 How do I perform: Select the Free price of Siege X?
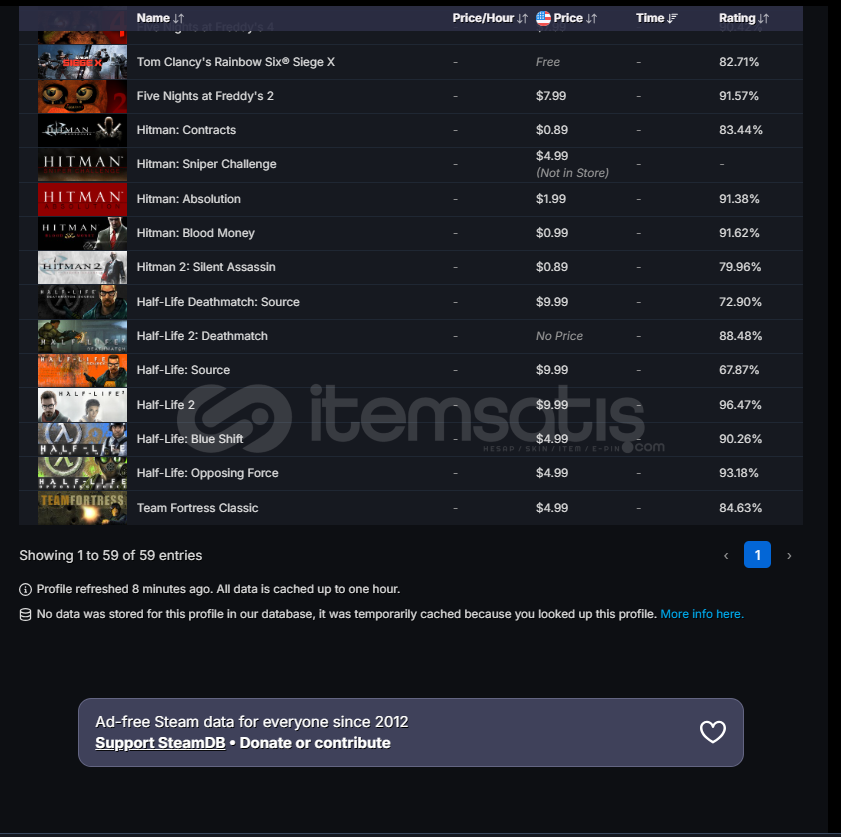point(548,62)
